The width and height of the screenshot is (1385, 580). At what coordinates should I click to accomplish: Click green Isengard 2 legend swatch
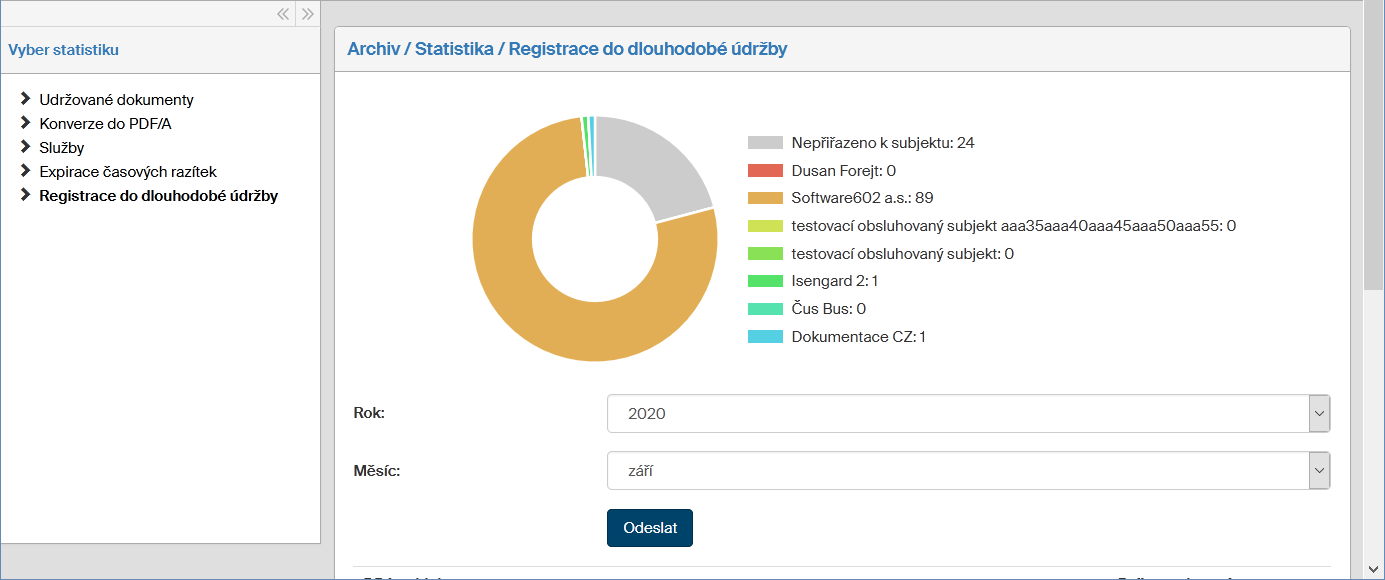765,281
